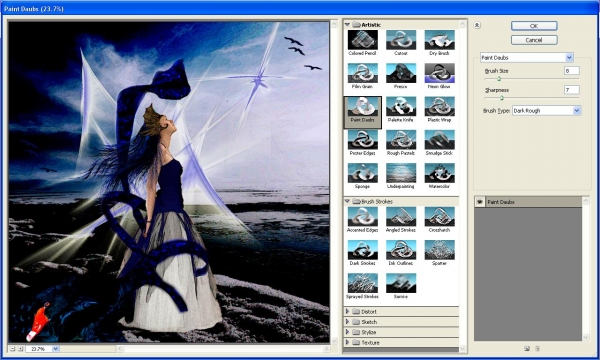
Task: Select the Palette Knife filter thumbnail
Action: 401,106
